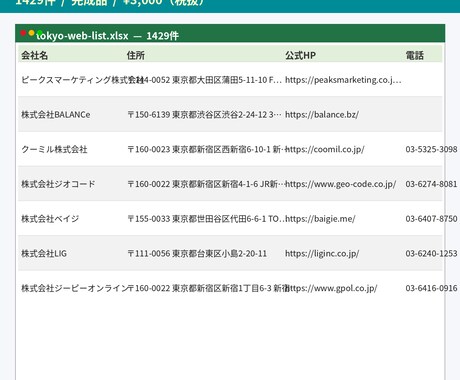Open the www.gpol.co.jp link
Screen dimensions: 460x380
[331, 288]
